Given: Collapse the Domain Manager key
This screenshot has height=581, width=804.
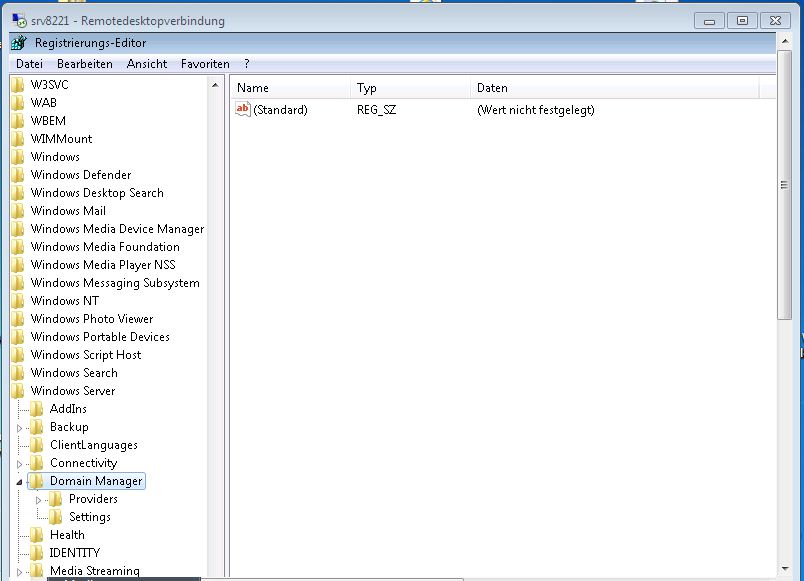Looking at the screenshot, I should [19, 482].
